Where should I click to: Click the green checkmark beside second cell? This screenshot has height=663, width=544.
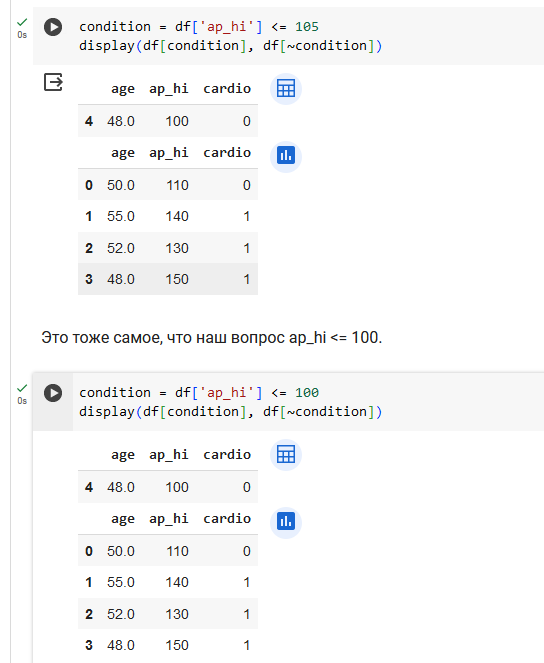(x=22, y=388)
